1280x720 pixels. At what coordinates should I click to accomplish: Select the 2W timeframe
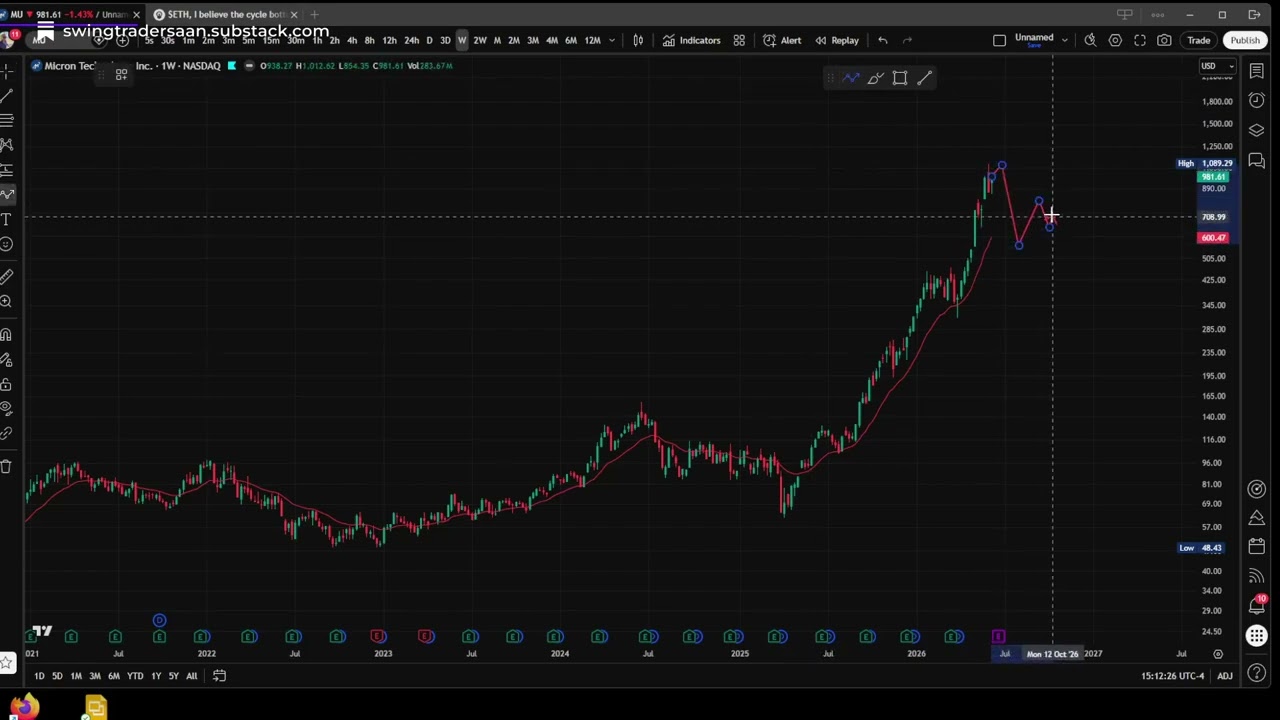click(480, 40)
